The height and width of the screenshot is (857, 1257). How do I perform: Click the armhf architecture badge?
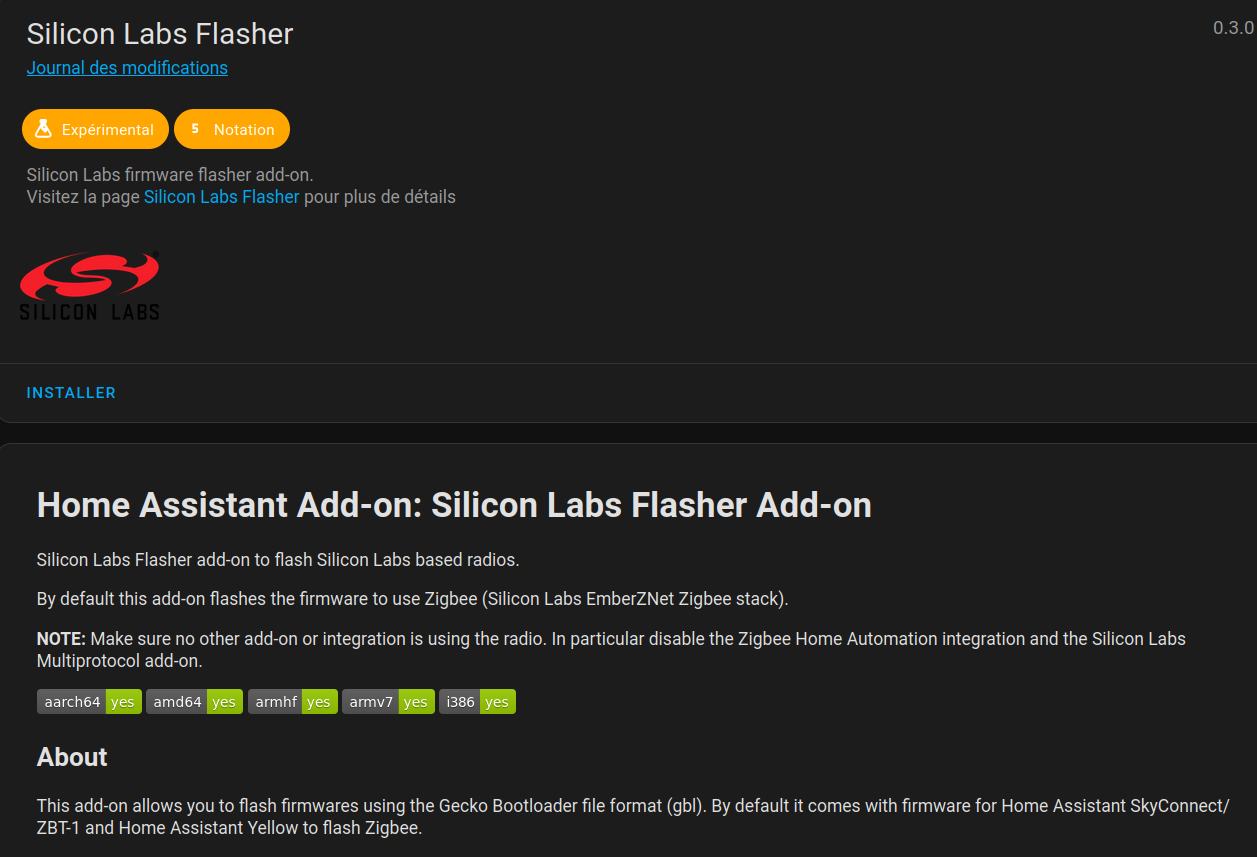coord(291,702)
